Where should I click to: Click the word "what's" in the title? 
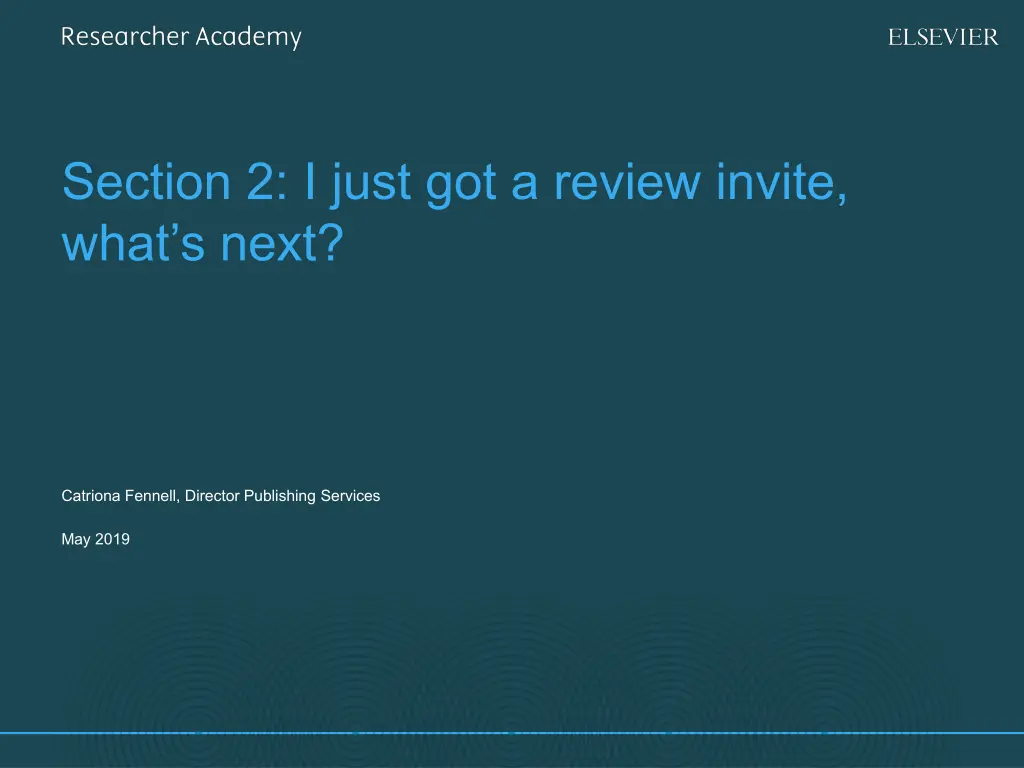[x=134, y=243]
